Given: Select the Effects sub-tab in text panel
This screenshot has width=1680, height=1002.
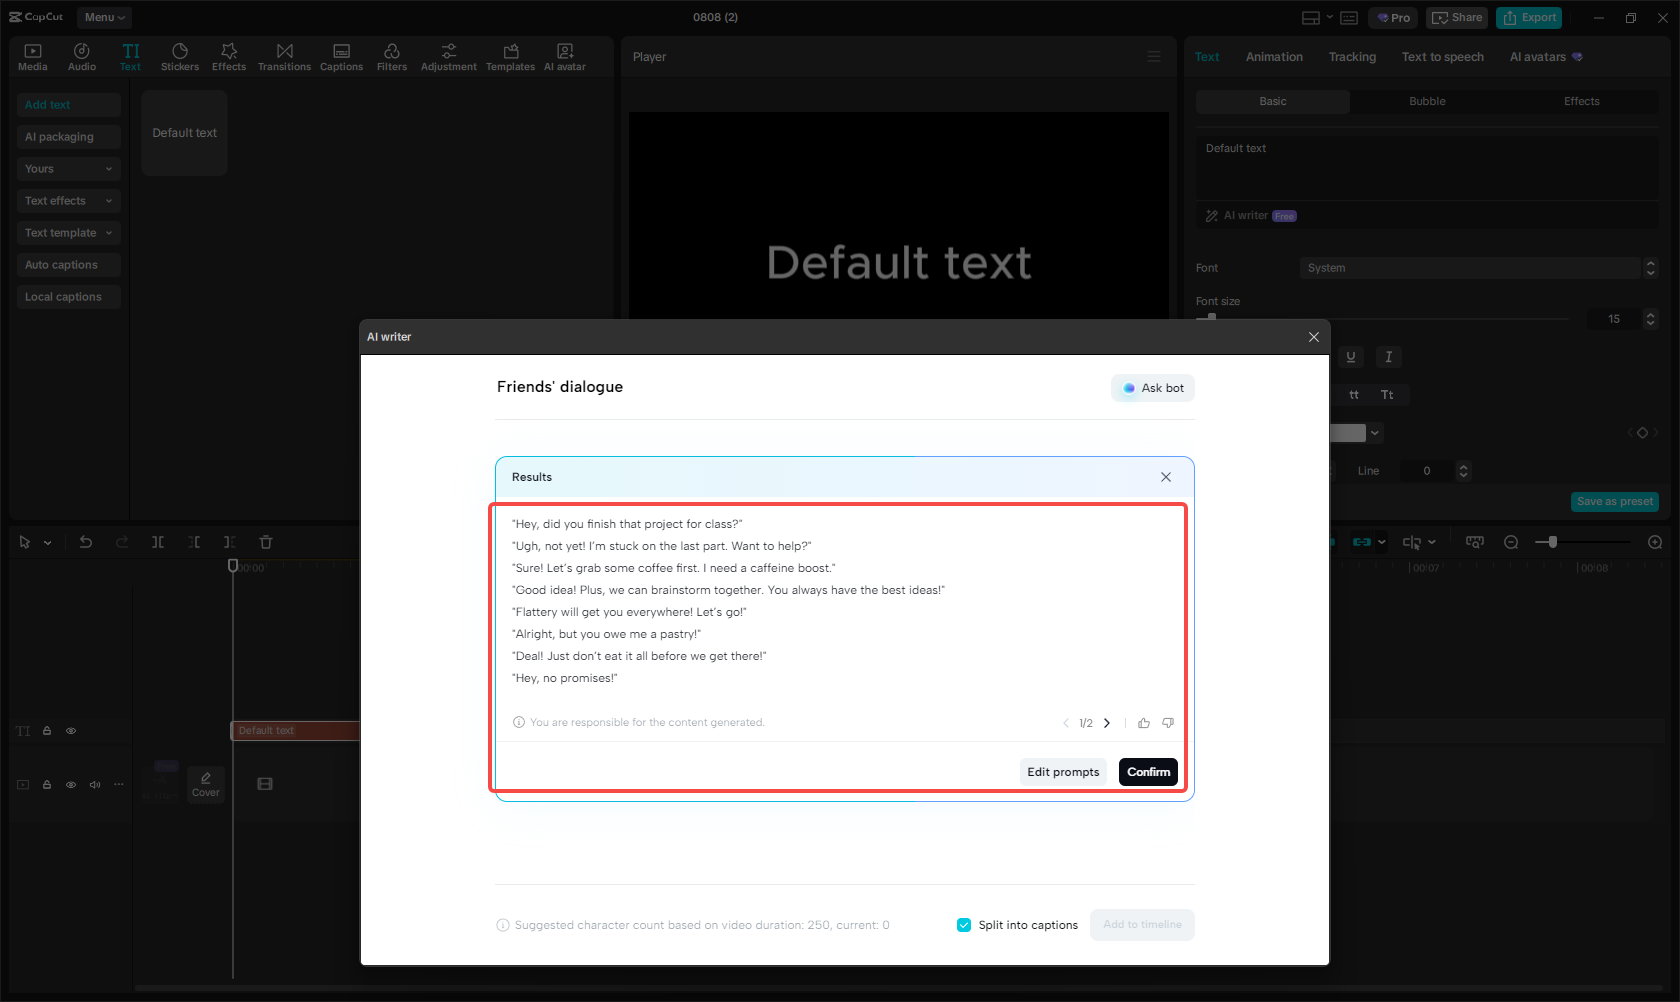Looking at the screenshot, I should click(x=1582, y=101).
